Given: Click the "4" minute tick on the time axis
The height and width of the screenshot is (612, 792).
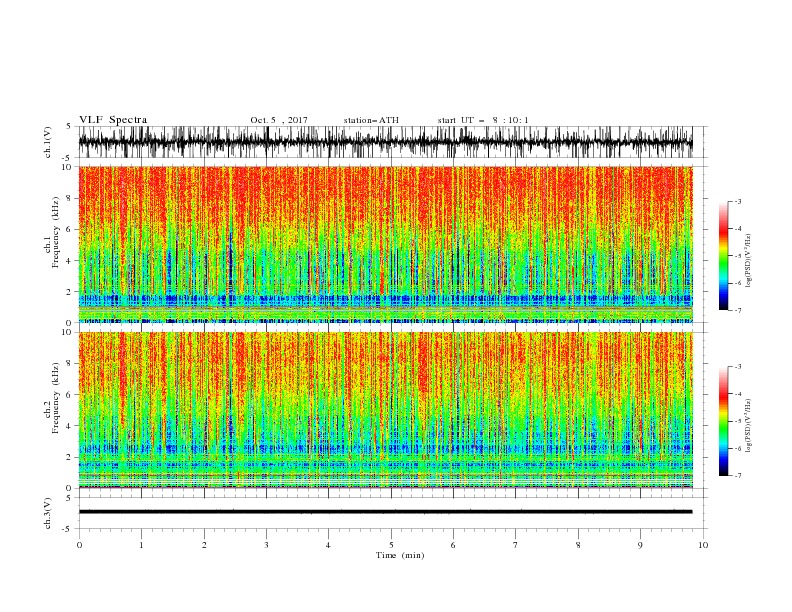Looking at the screenshot, I should (329, 545).
